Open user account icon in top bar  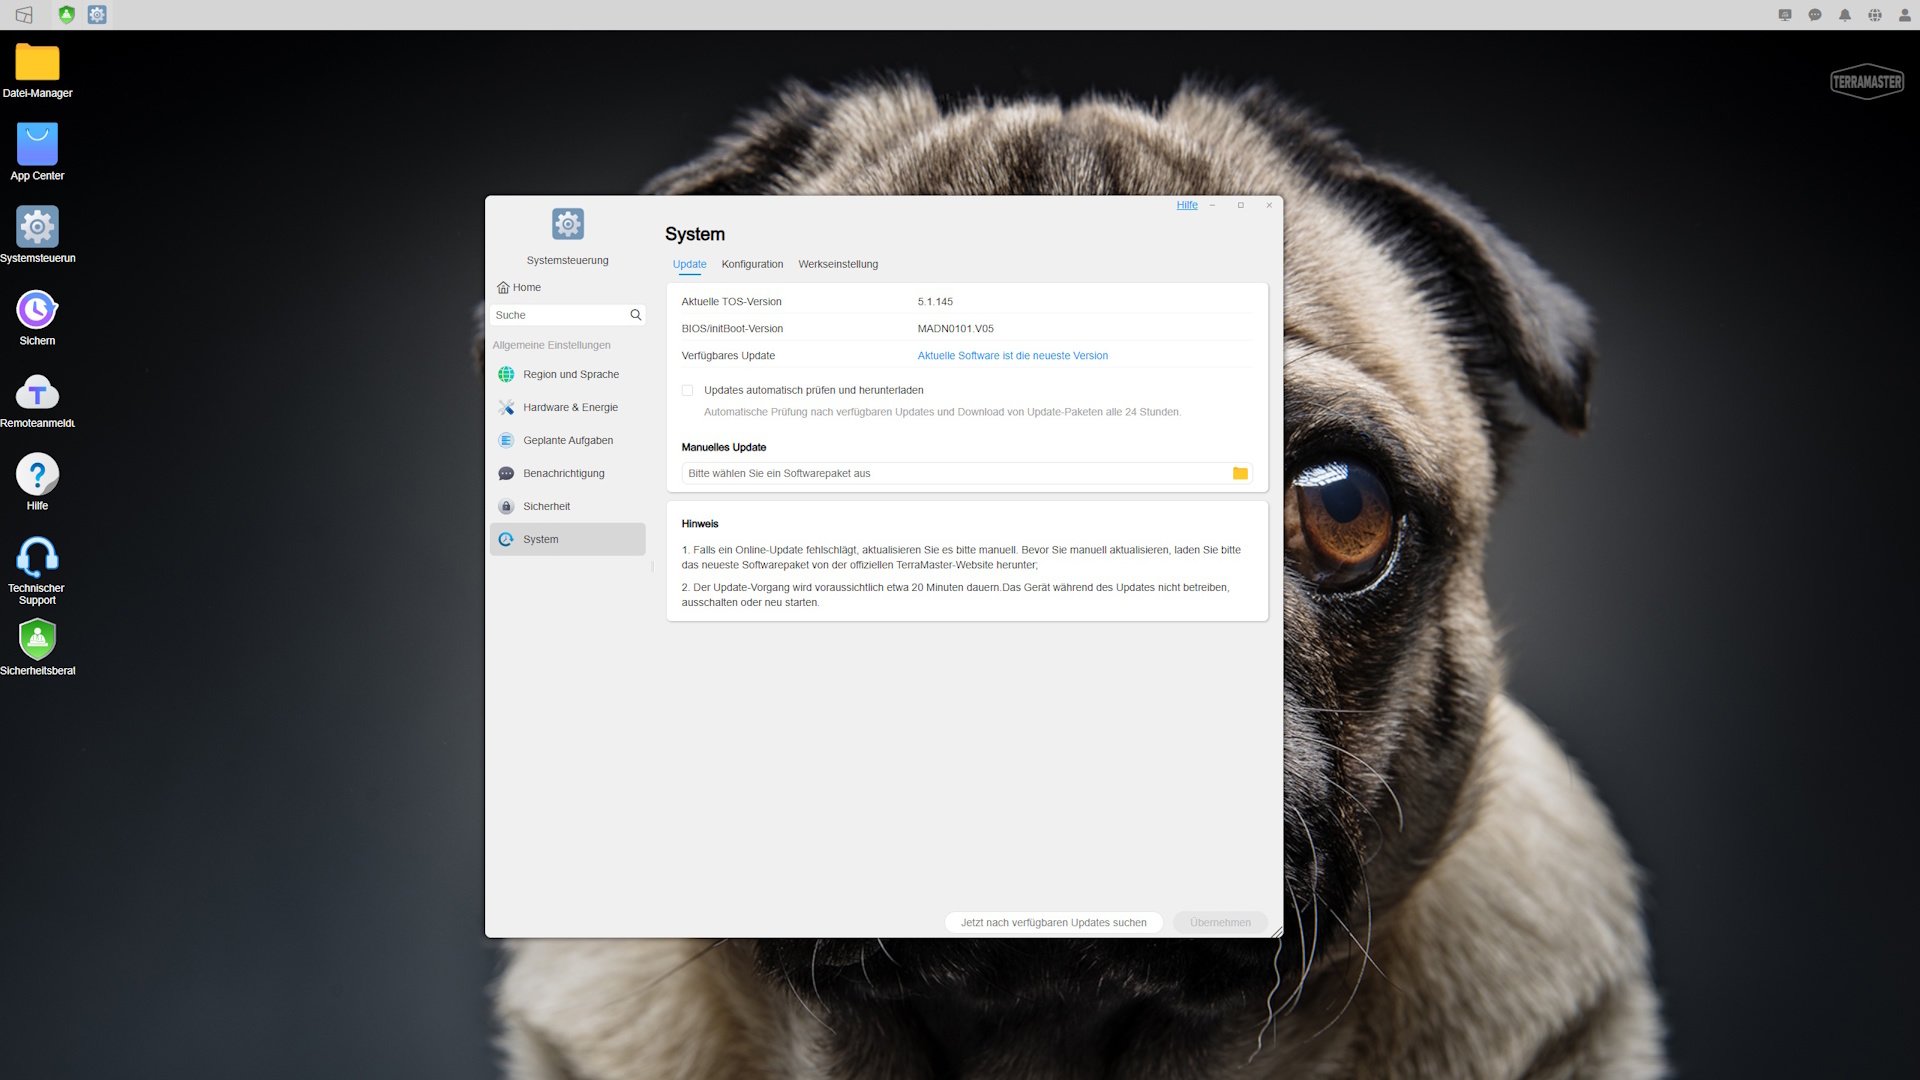pos(1904,15)
